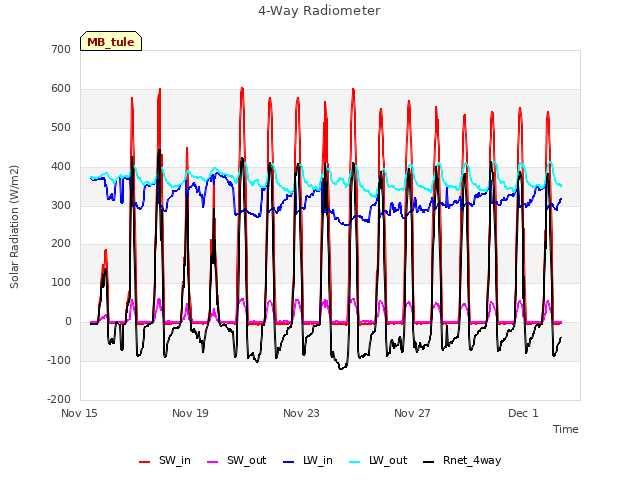Click the 300 y-axis tick label
The image size is (640, 480).
61,205
